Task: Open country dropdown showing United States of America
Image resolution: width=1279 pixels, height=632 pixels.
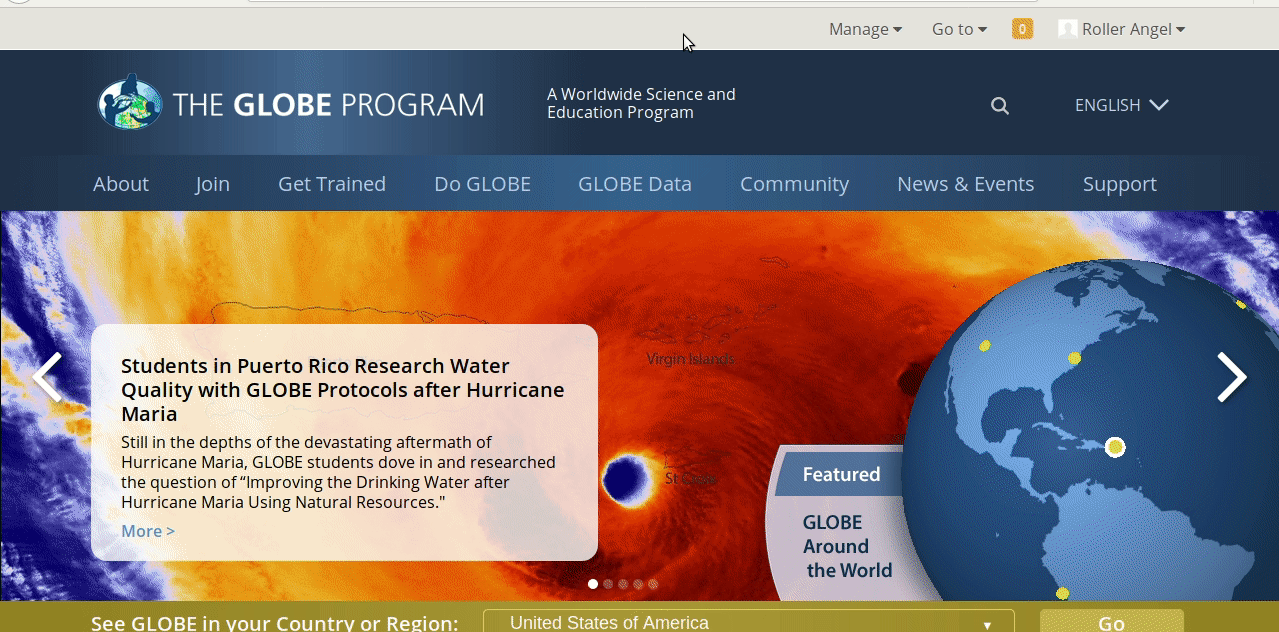Action: tap(748, 622)
